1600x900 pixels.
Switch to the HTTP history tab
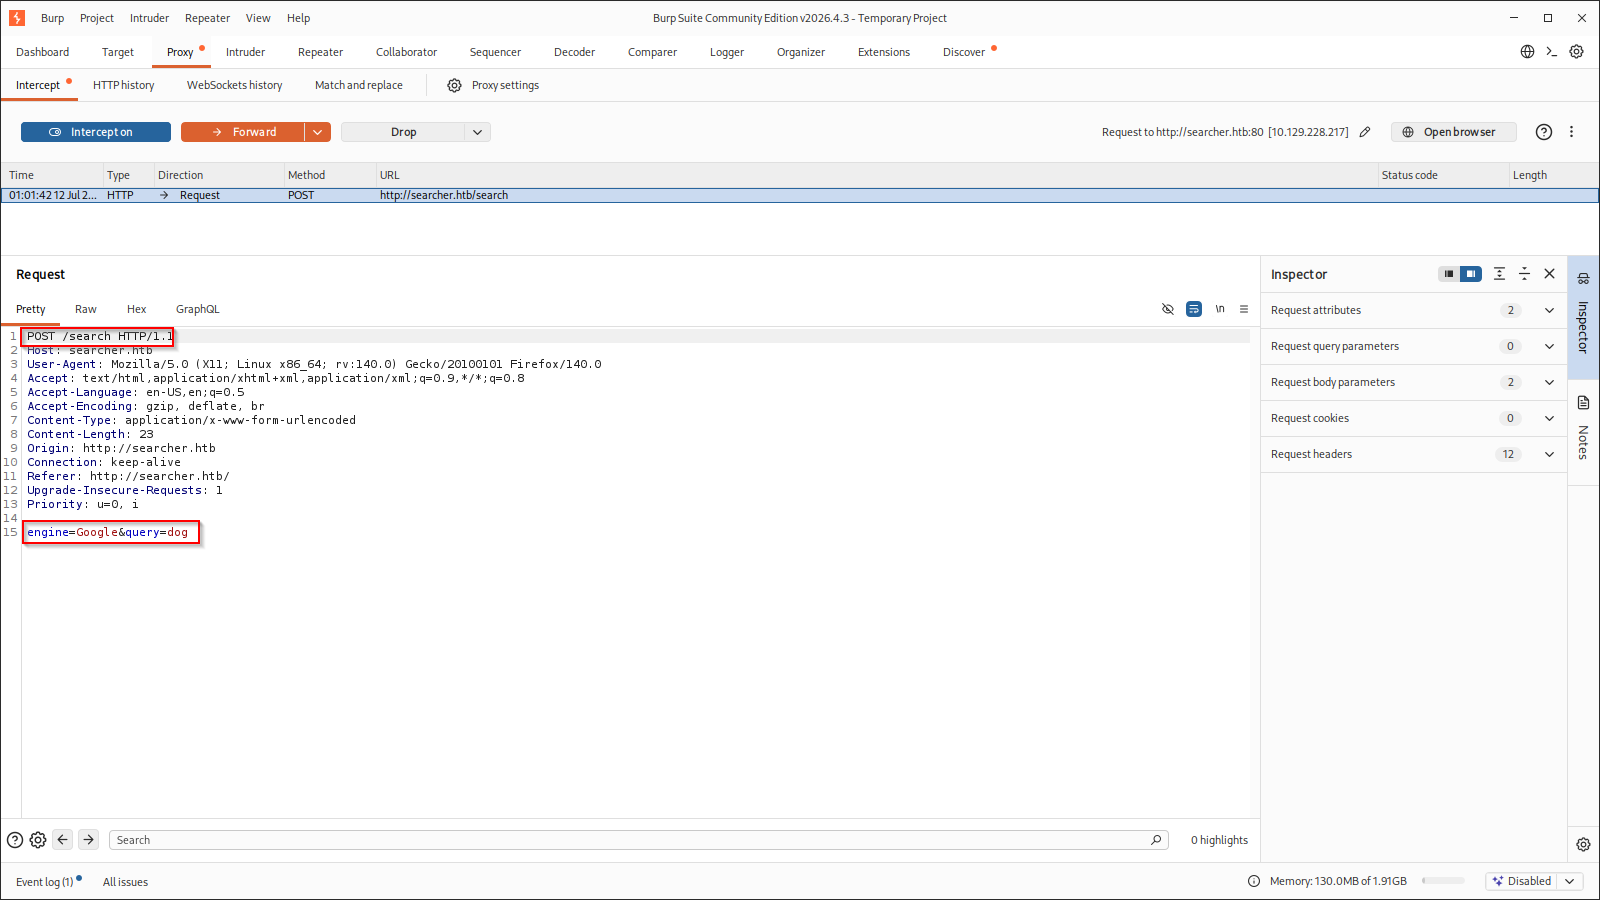[x=124, y=85]
